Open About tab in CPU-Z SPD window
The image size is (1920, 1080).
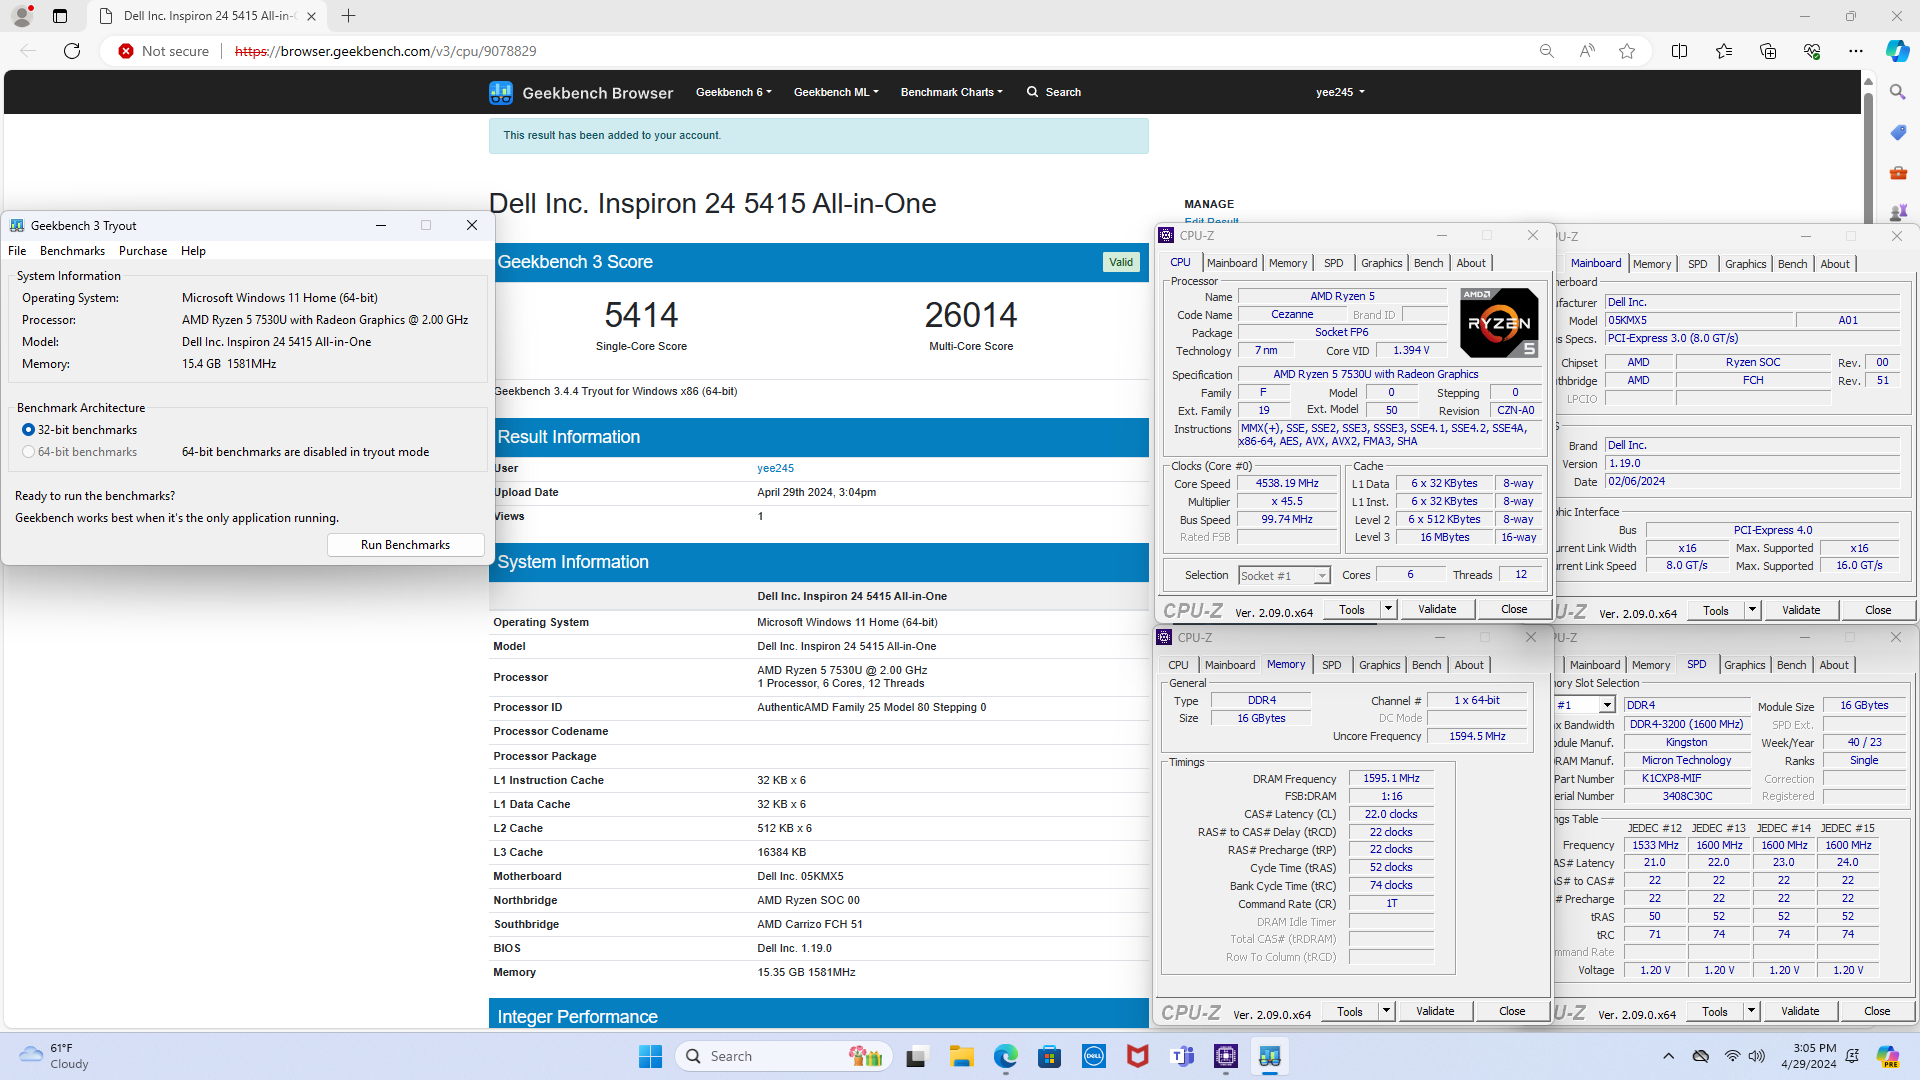[x=1833, y=665]
